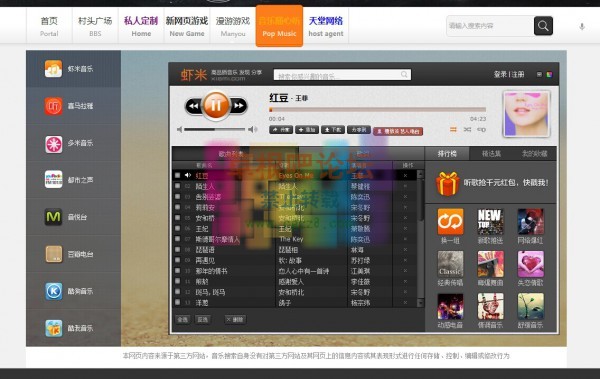Open the 虾米音乐 sidebar icon

pos(53,69)
